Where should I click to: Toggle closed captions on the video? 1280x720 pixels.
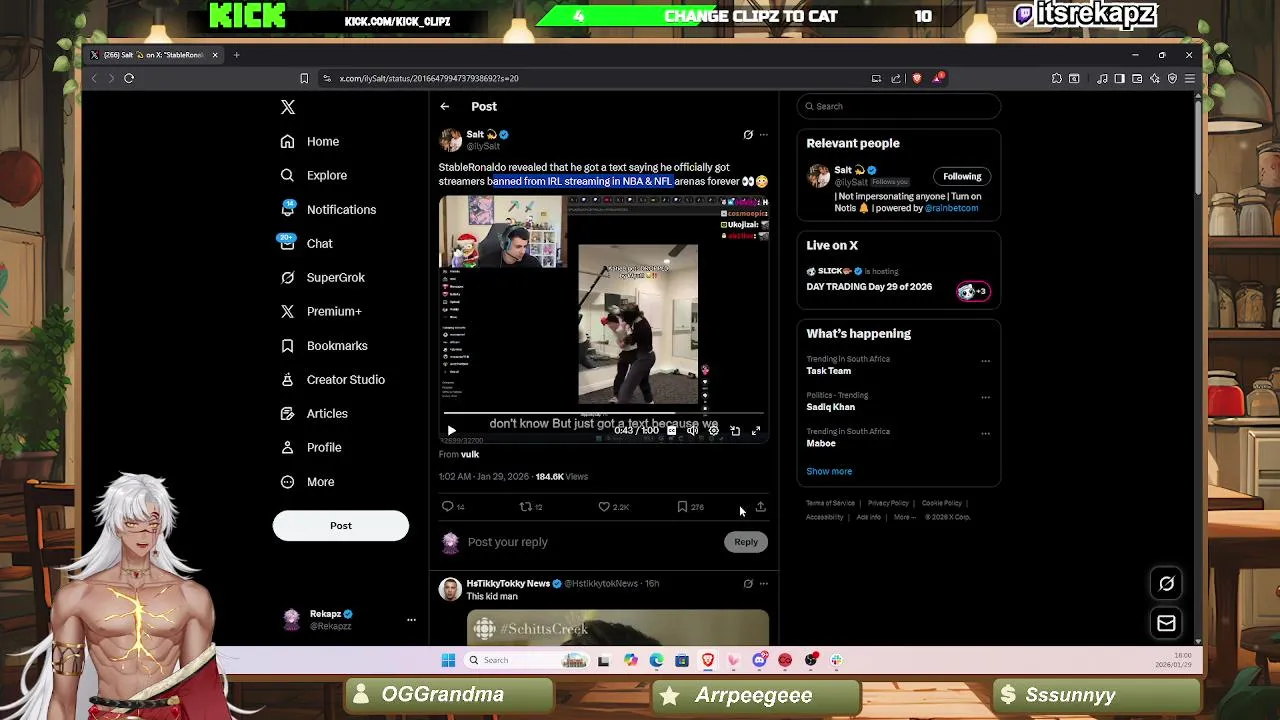point(671,431)
